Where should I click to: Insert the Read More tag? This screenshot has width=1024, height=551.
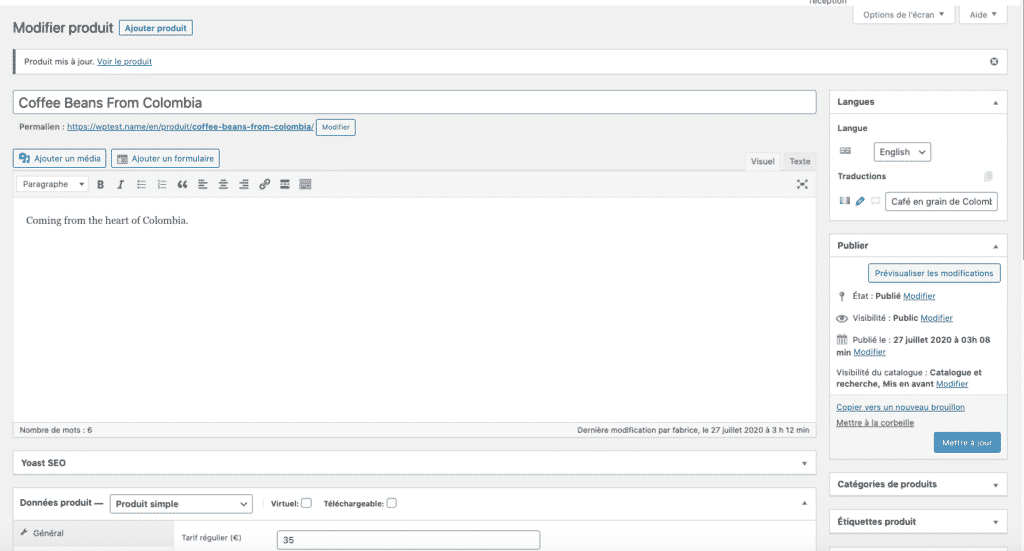[x=285, y=185]
